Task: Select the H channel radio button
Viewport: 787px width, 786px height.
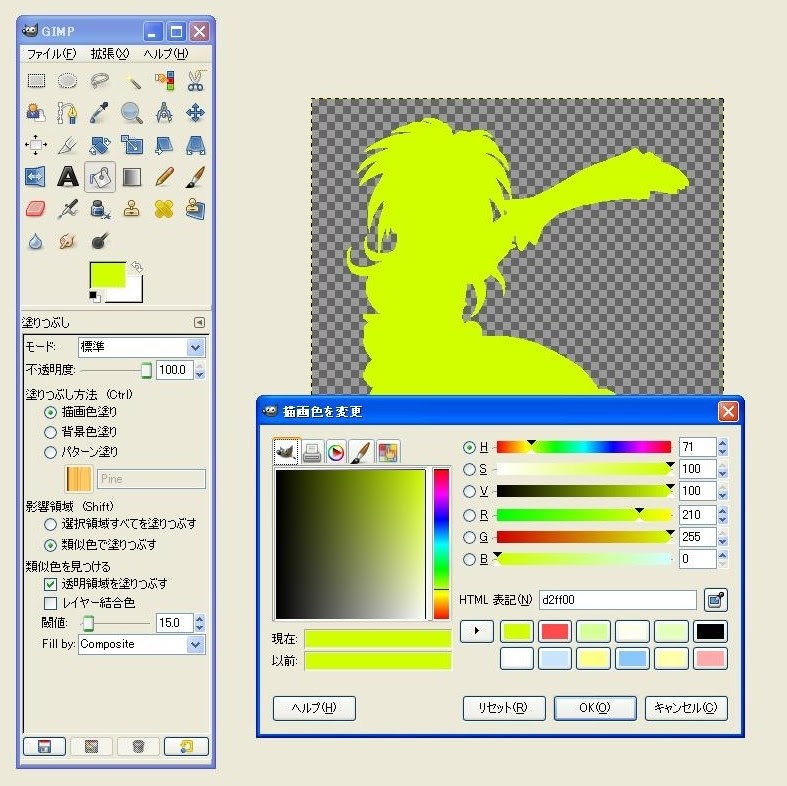Action: point(469,447)
